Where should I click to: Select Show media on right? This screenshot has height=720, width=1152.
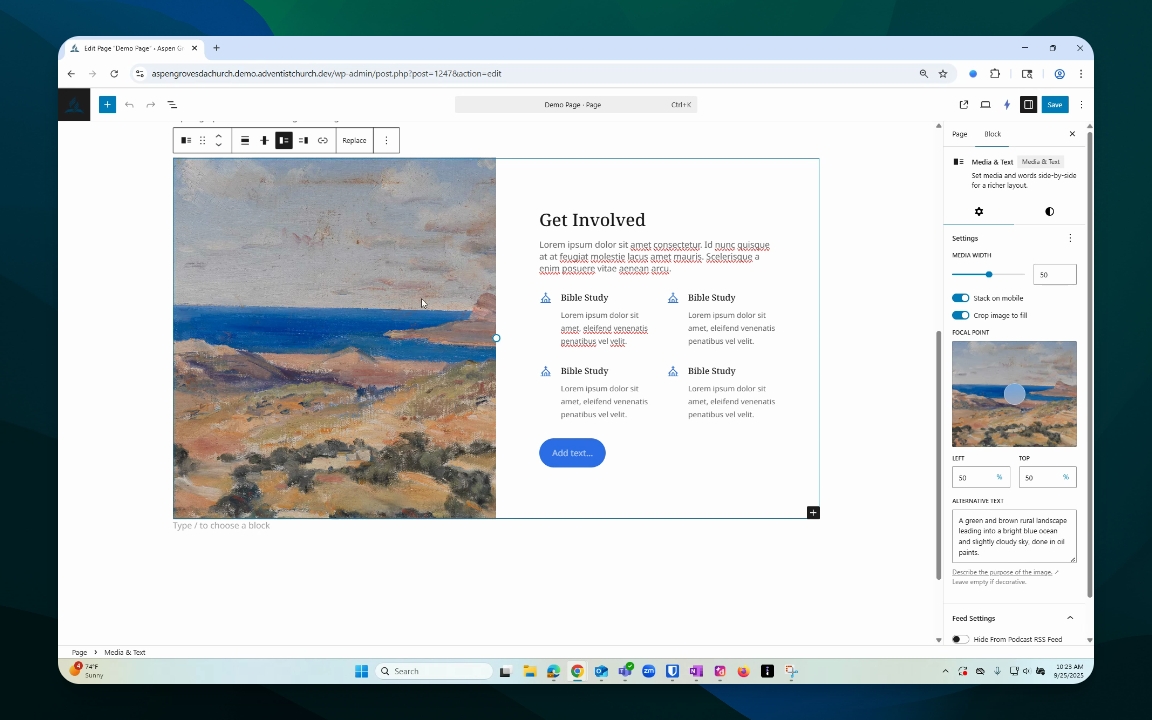point(303,140)
